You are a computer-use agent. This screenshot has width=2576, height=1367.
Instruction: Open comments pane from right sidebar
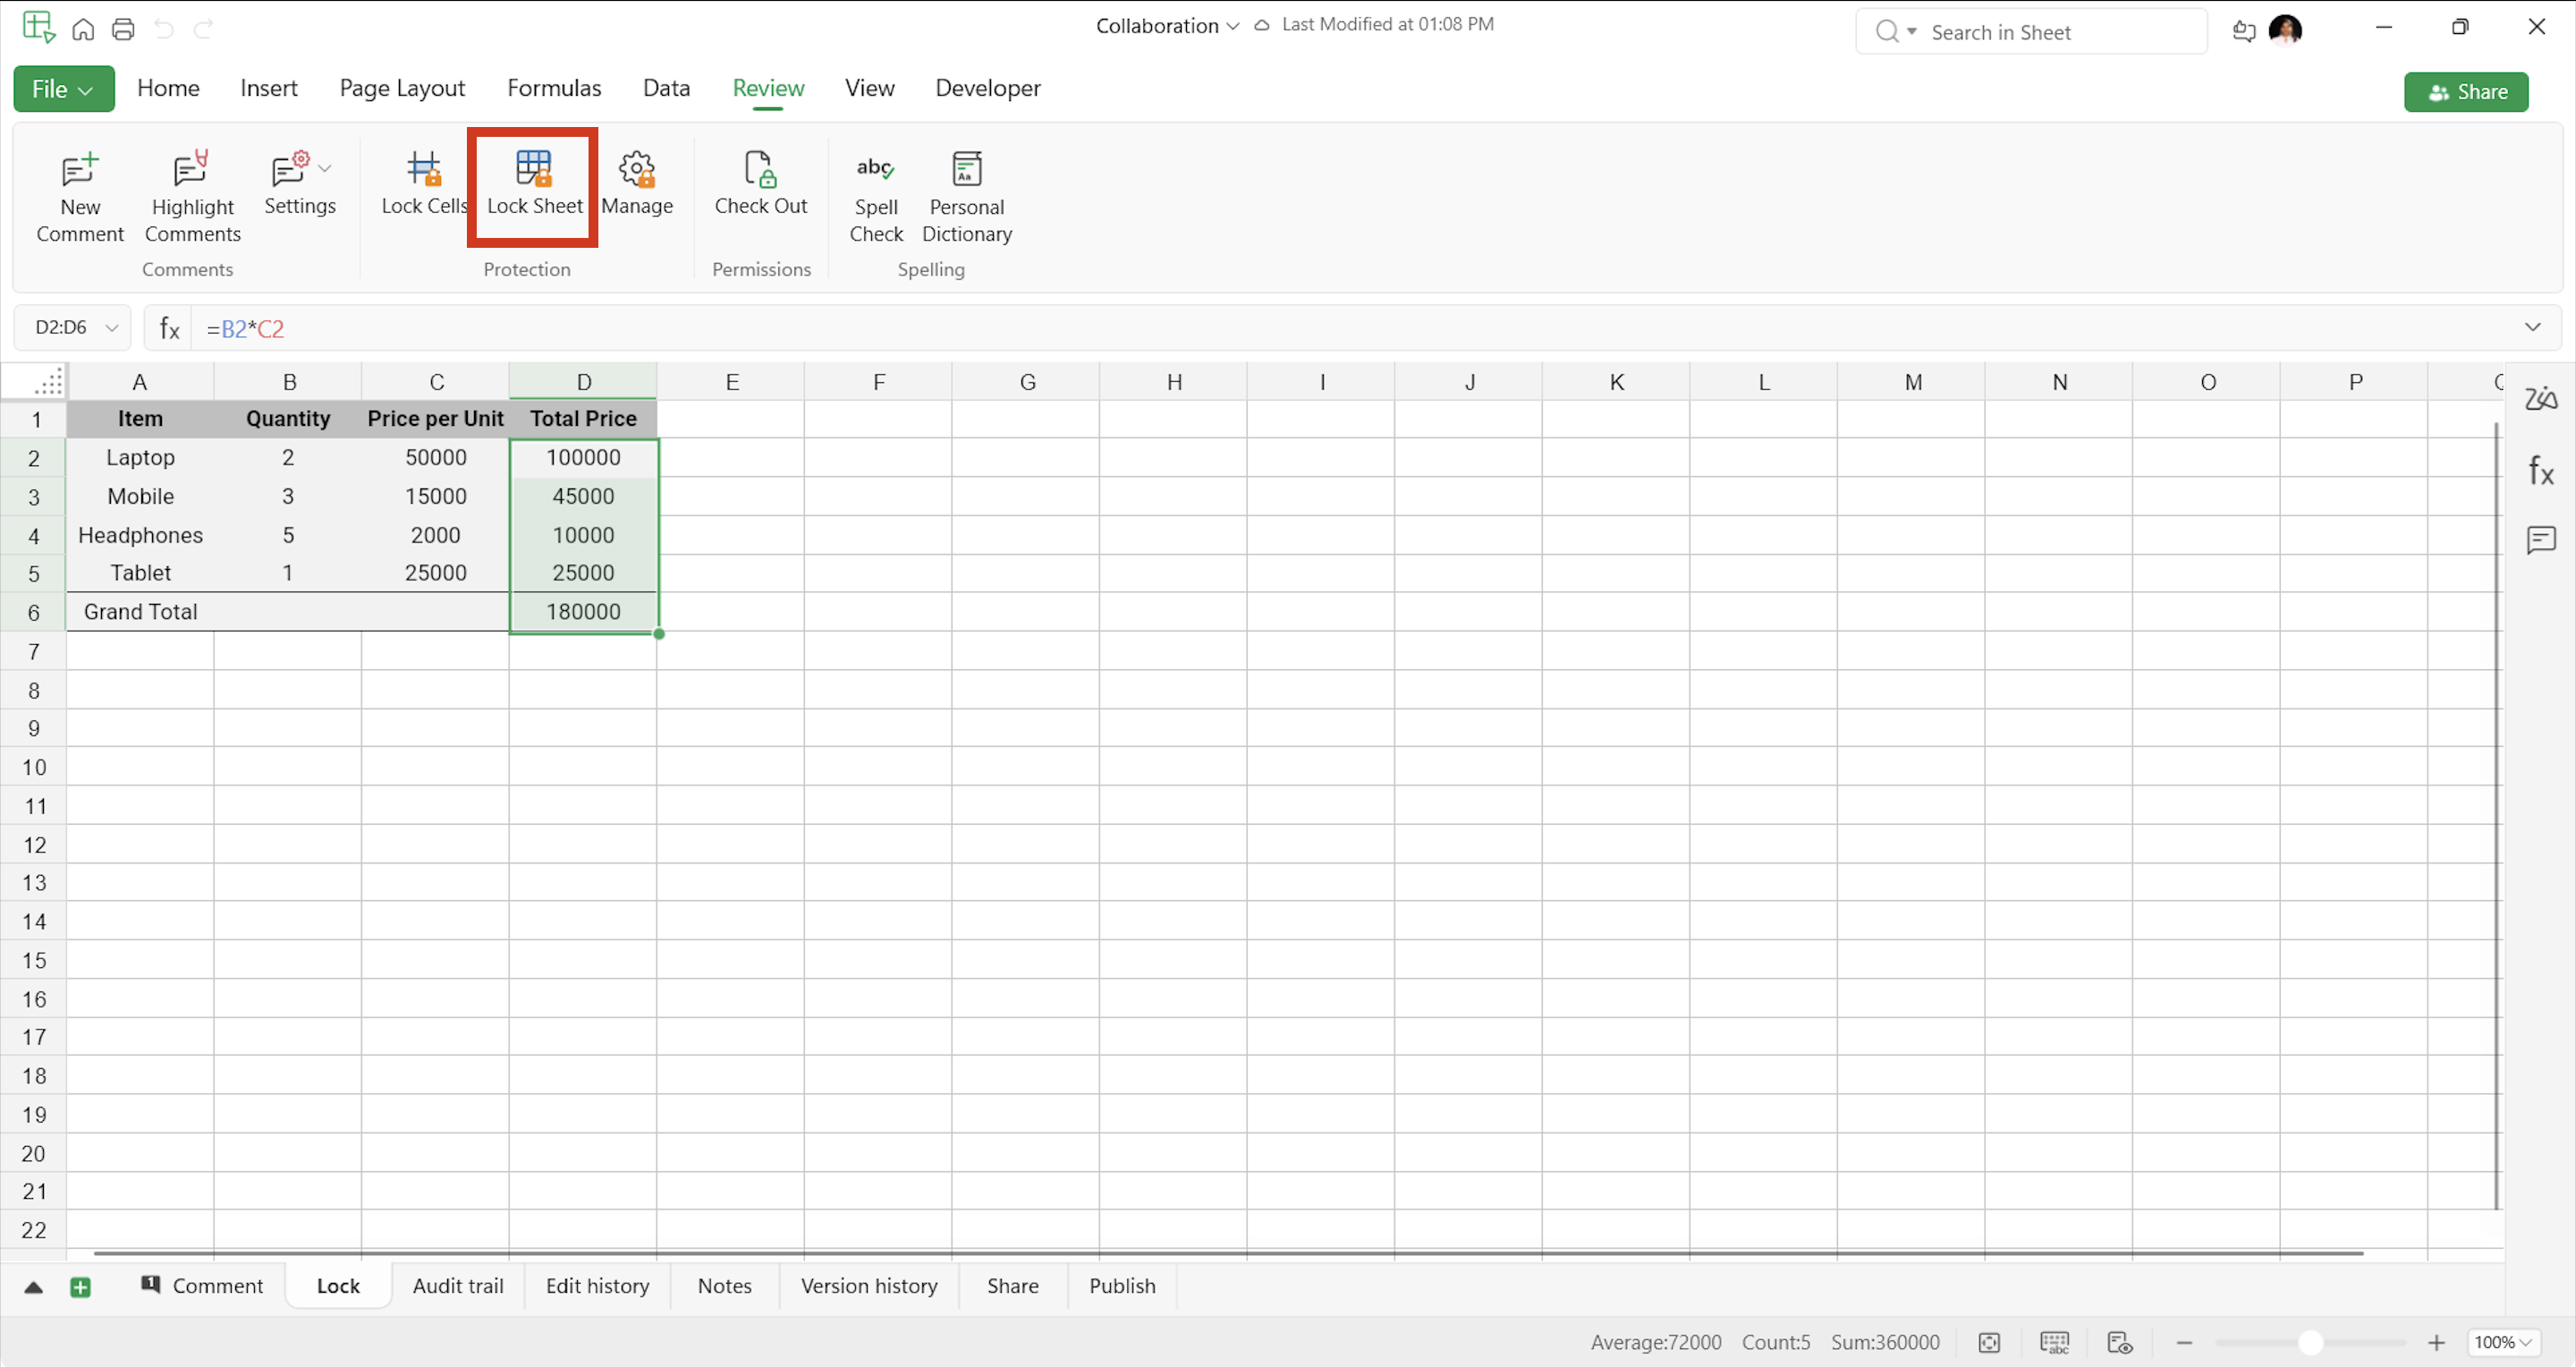tap(2540, 540)
